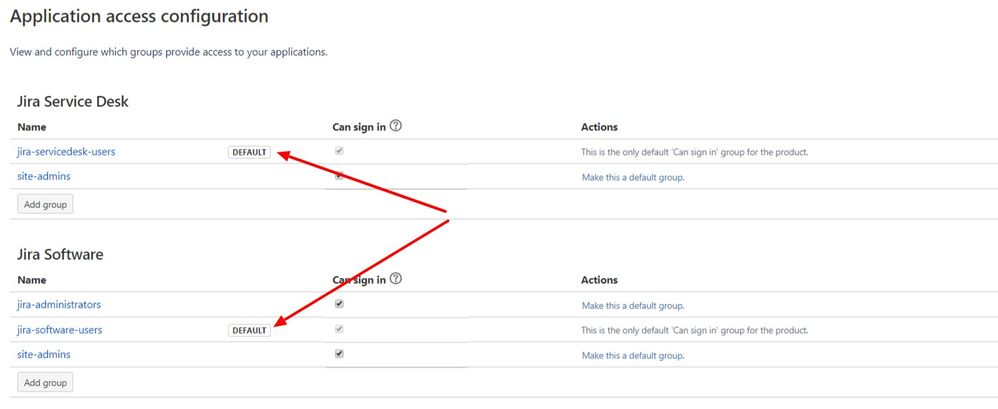Click Add group under Jira Software
Image resolution: width=998 pixels, height=409 pixels.
click(x=45, y=383)
